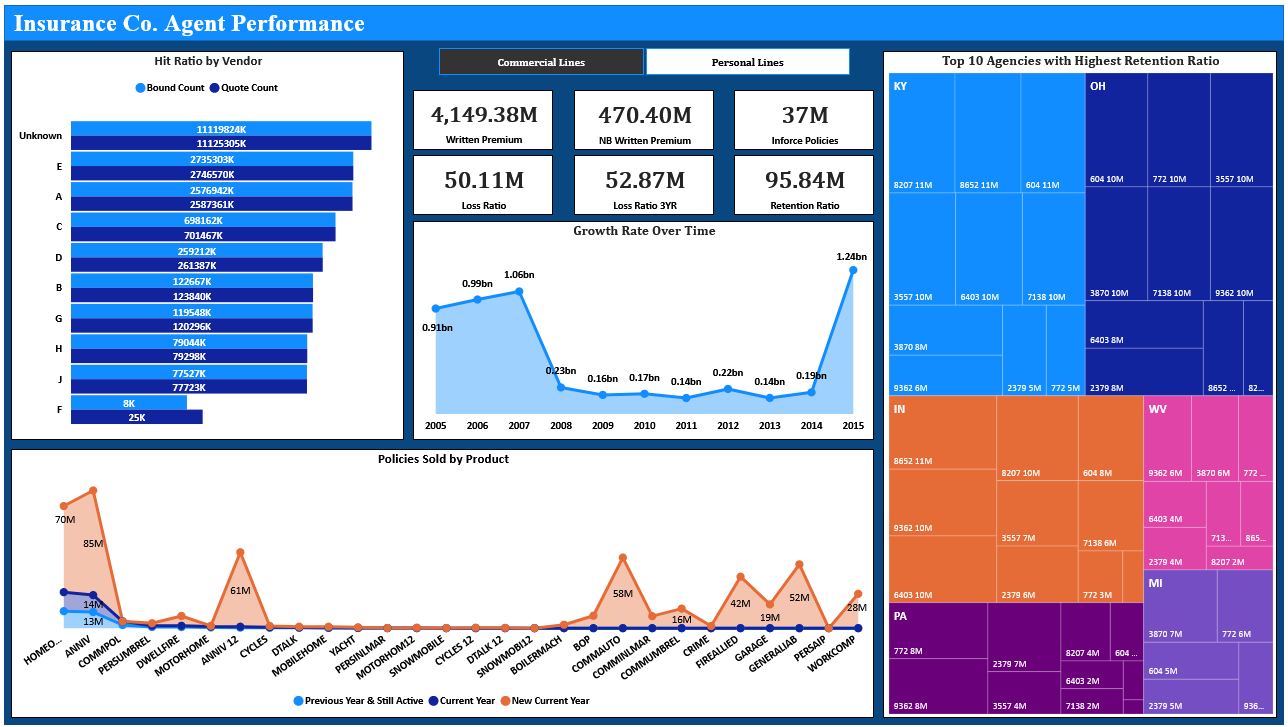
Task: Select vendor A quote bar 2587361K
Action: coord(212,204)
